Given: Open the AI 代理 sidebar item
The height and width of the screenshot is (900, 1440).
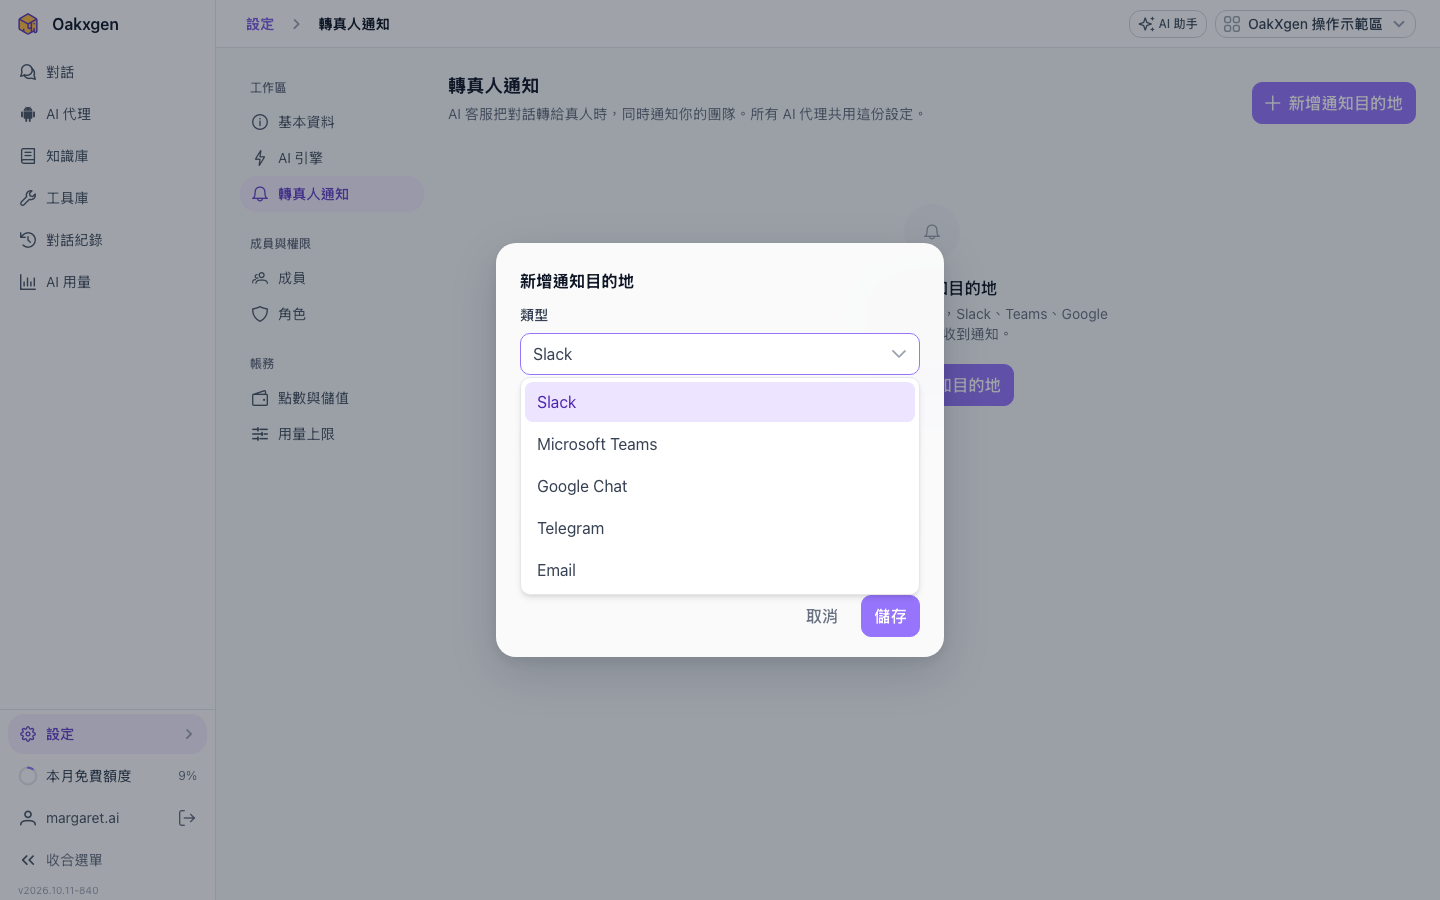Looking at the screenshot, I should point(107,114).
